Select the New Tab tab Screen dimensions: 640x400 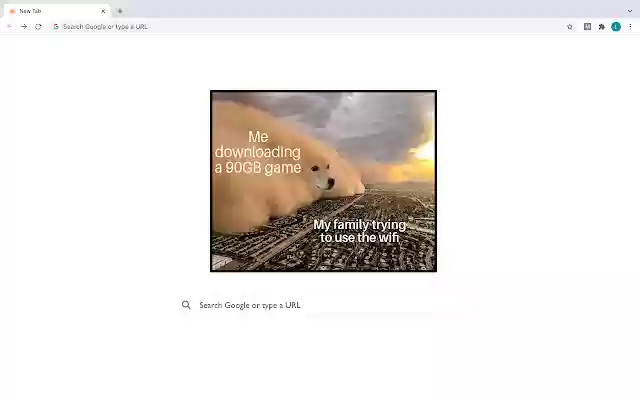click(x=57, y=11)
